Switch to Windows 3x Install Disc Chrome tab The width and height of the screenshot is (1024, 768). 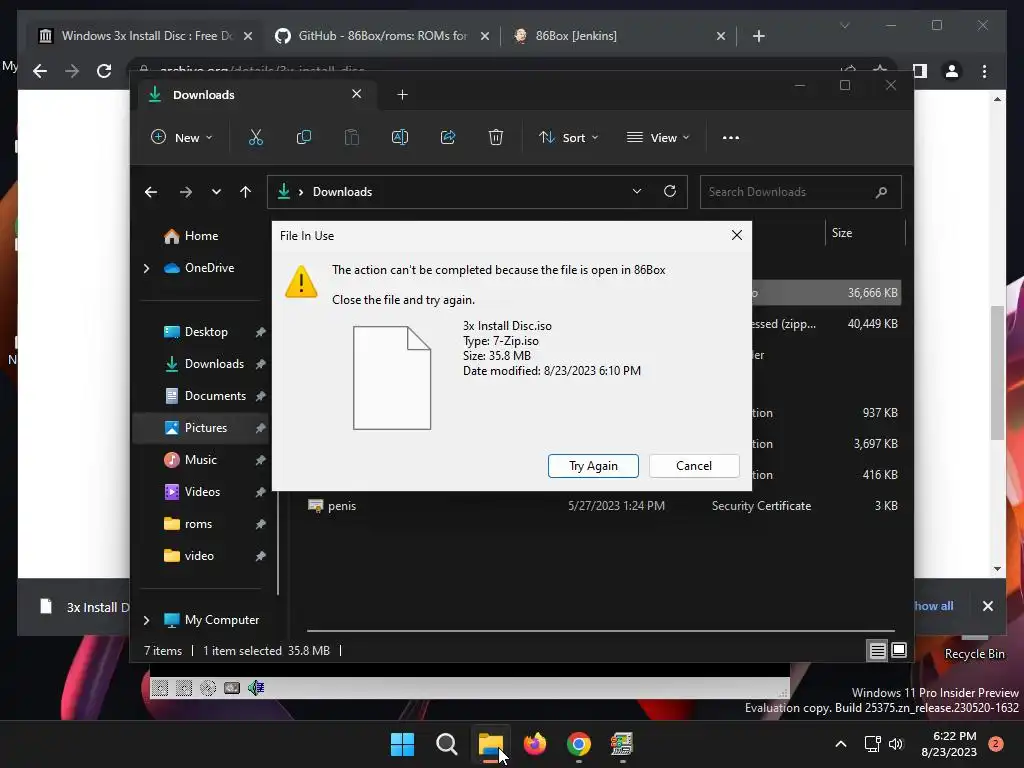146,36
